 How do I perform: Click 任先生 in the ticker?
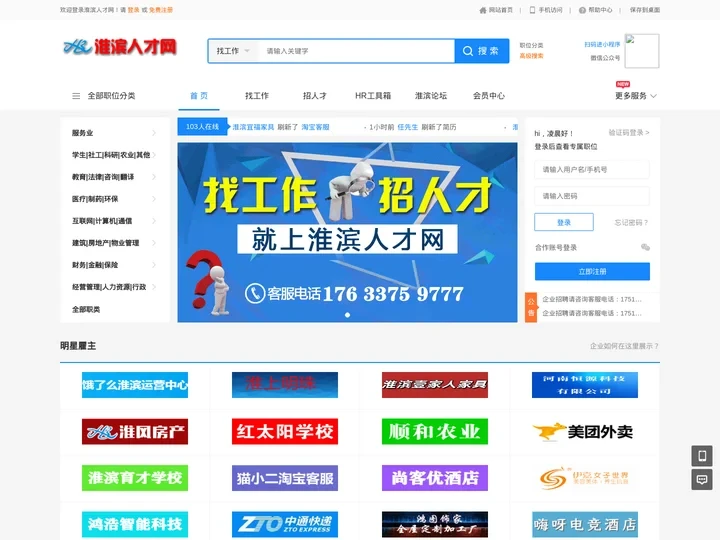pos(408,127)
